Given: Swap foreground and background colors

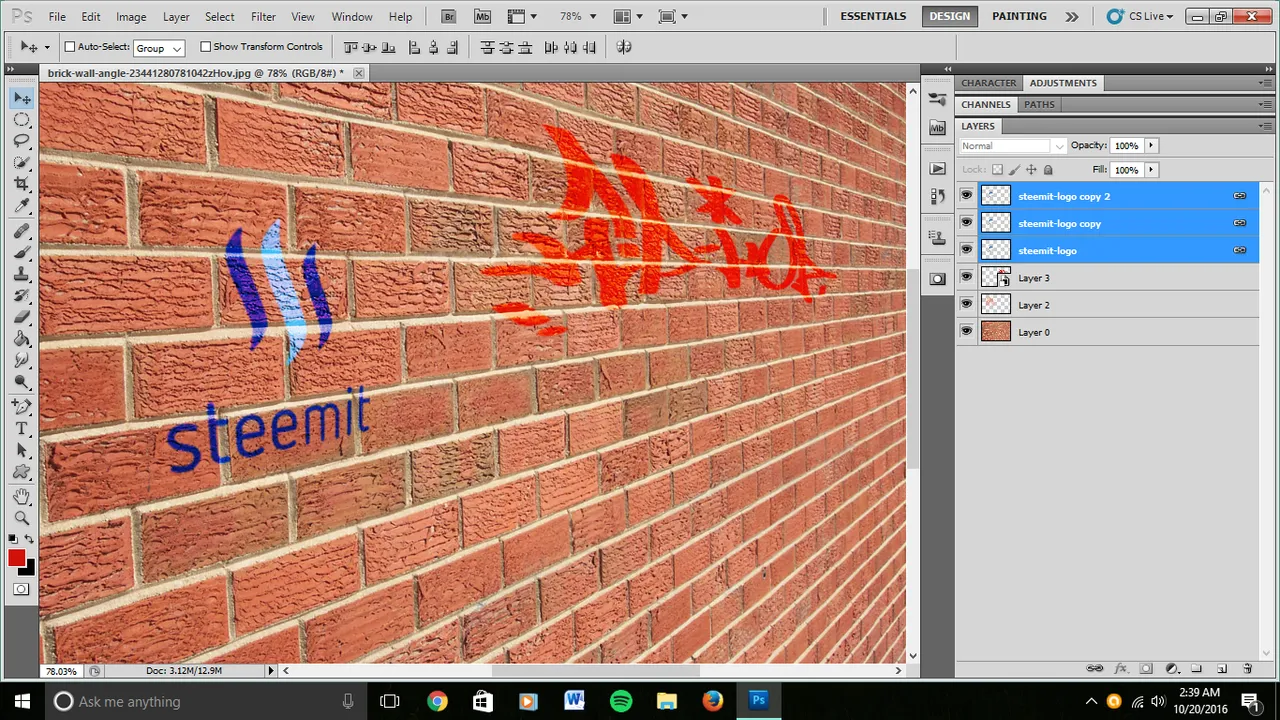Looking at the screenshot, I should 29,540.
